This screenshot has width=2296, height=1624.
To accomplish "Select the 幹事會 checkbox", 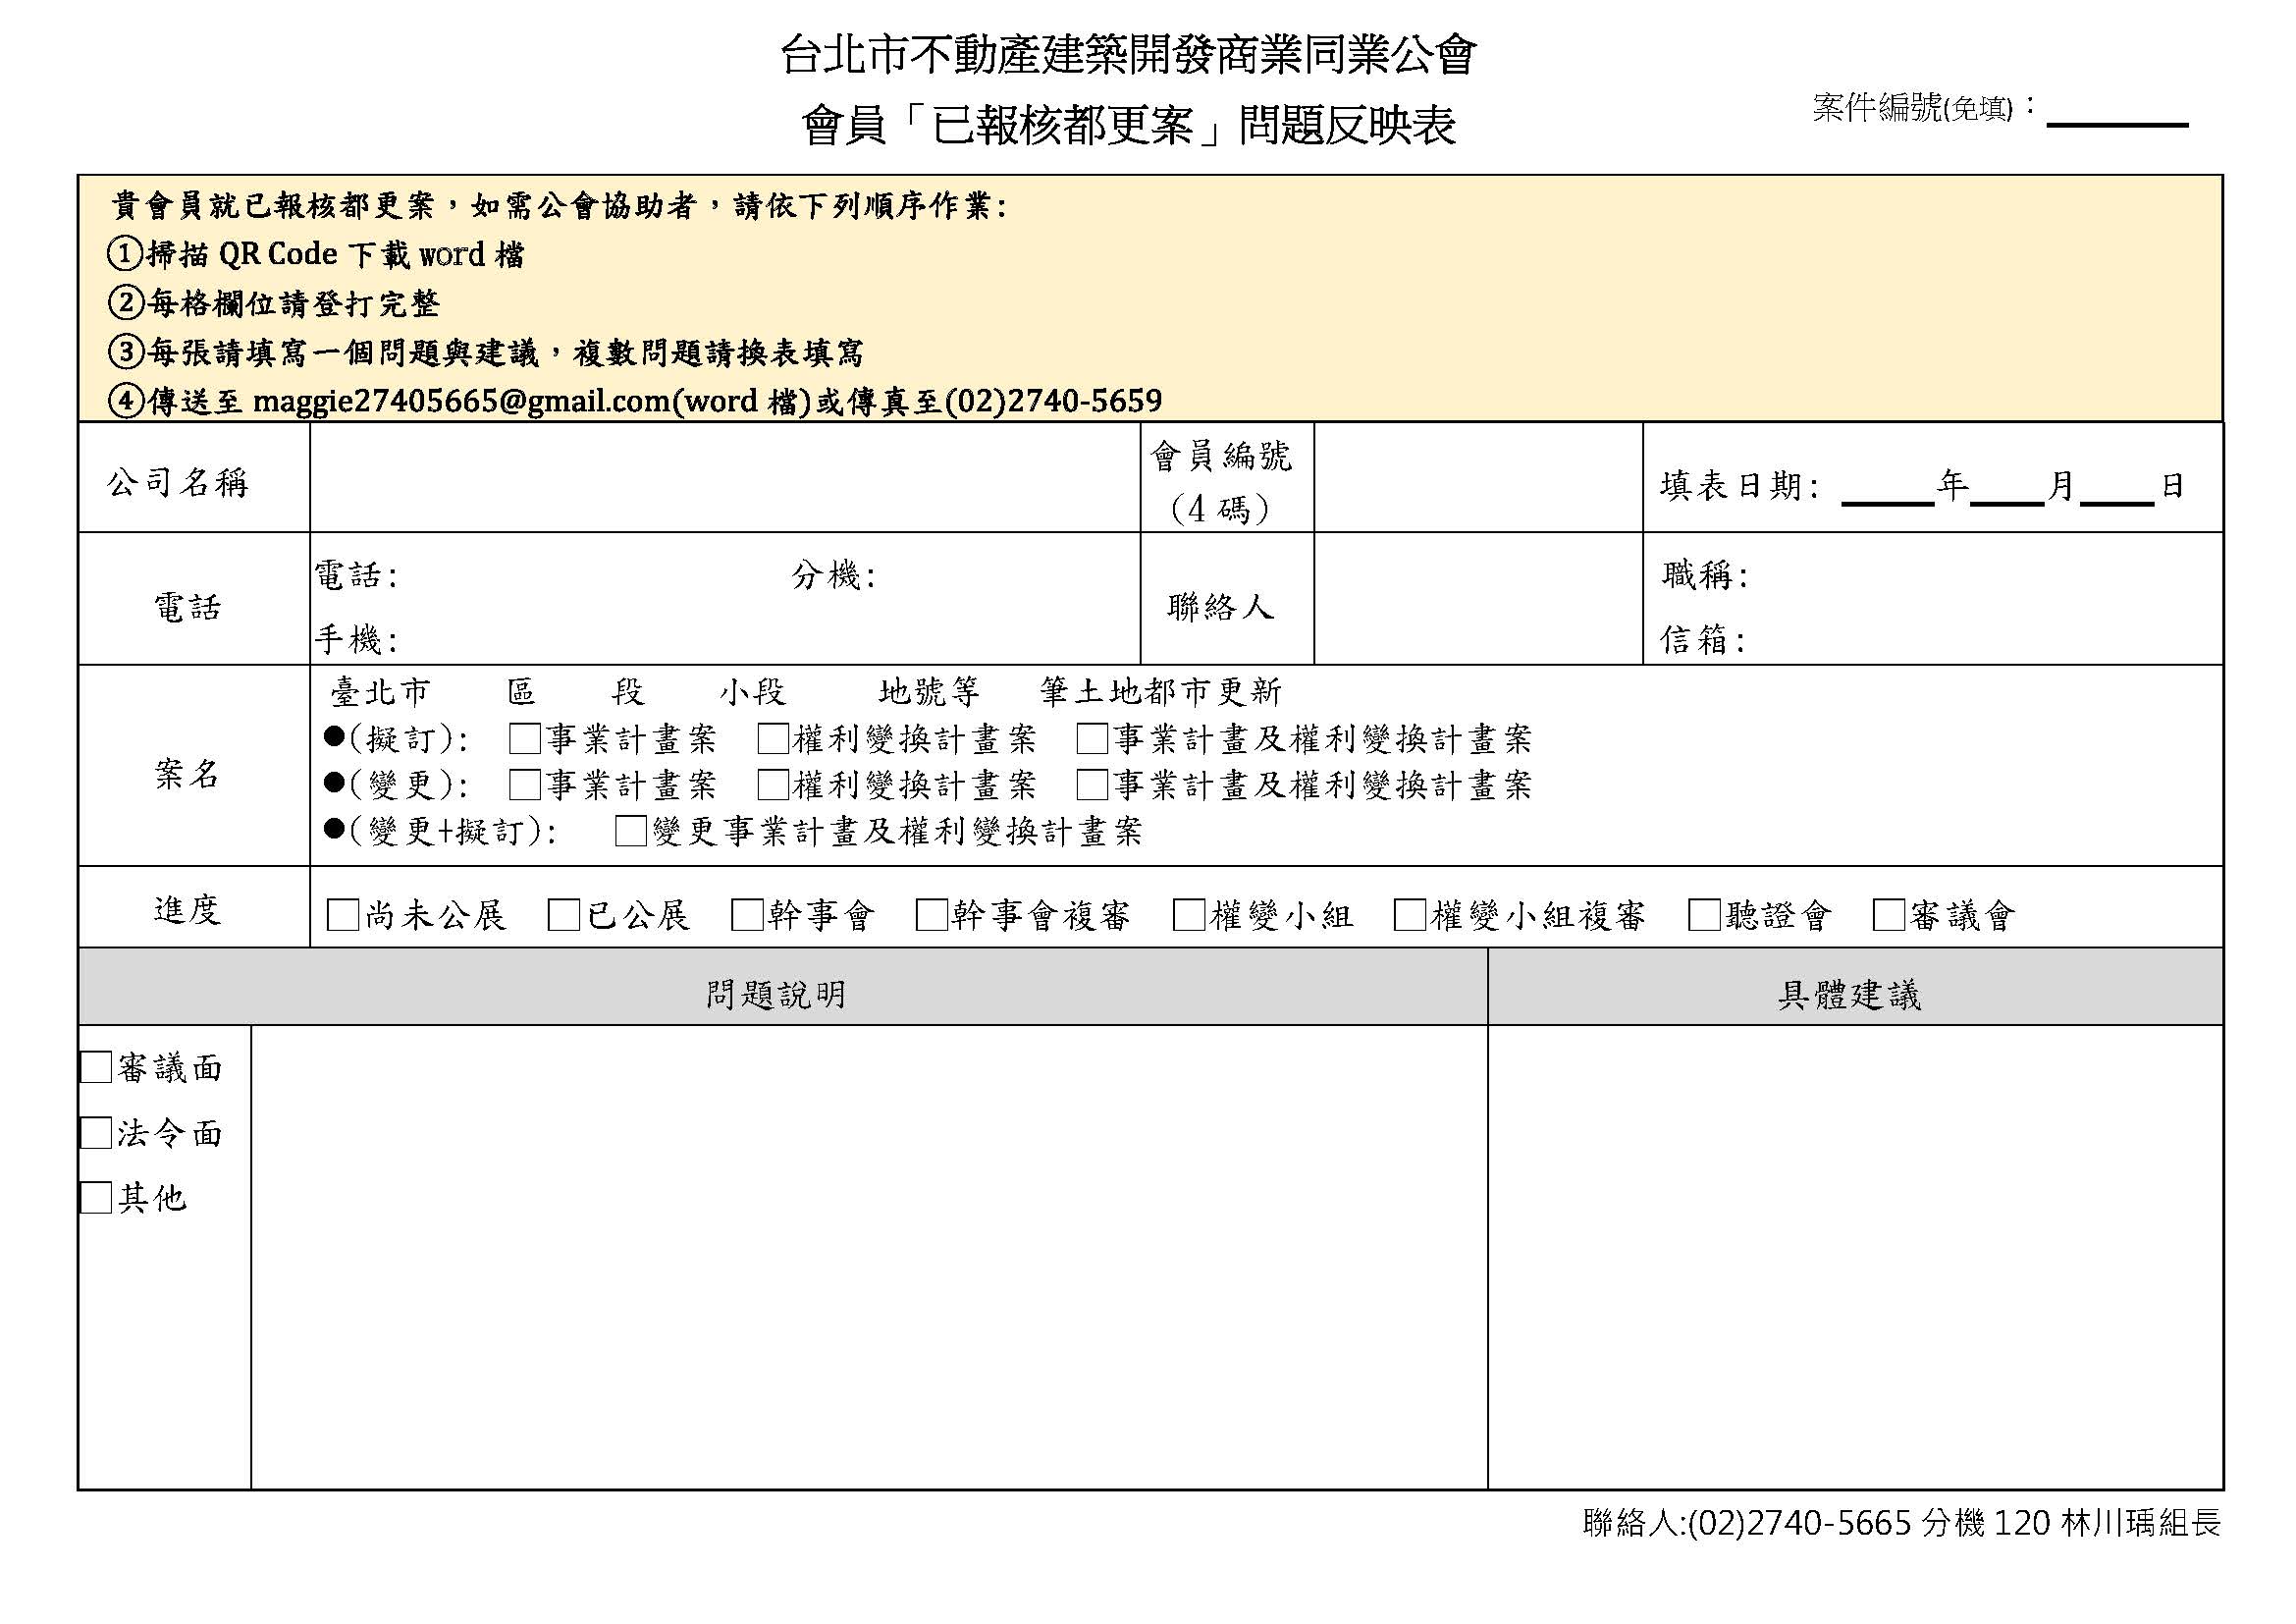I will point(747,915).
